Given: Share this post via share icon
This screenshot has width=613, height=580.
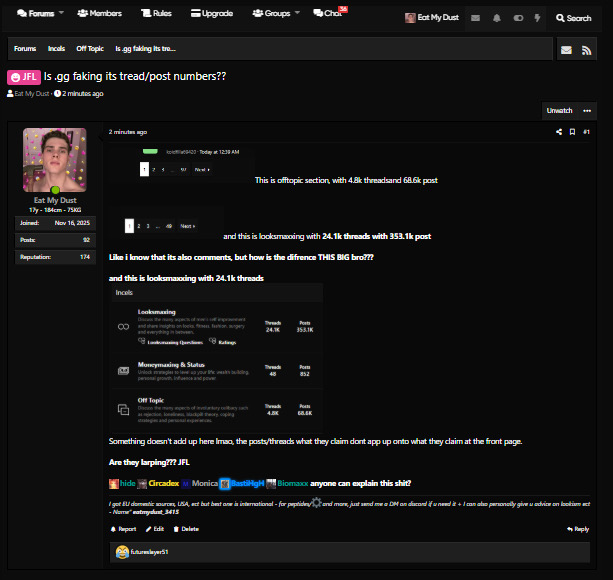Looking at the screenshot, I should pos(559,132).
